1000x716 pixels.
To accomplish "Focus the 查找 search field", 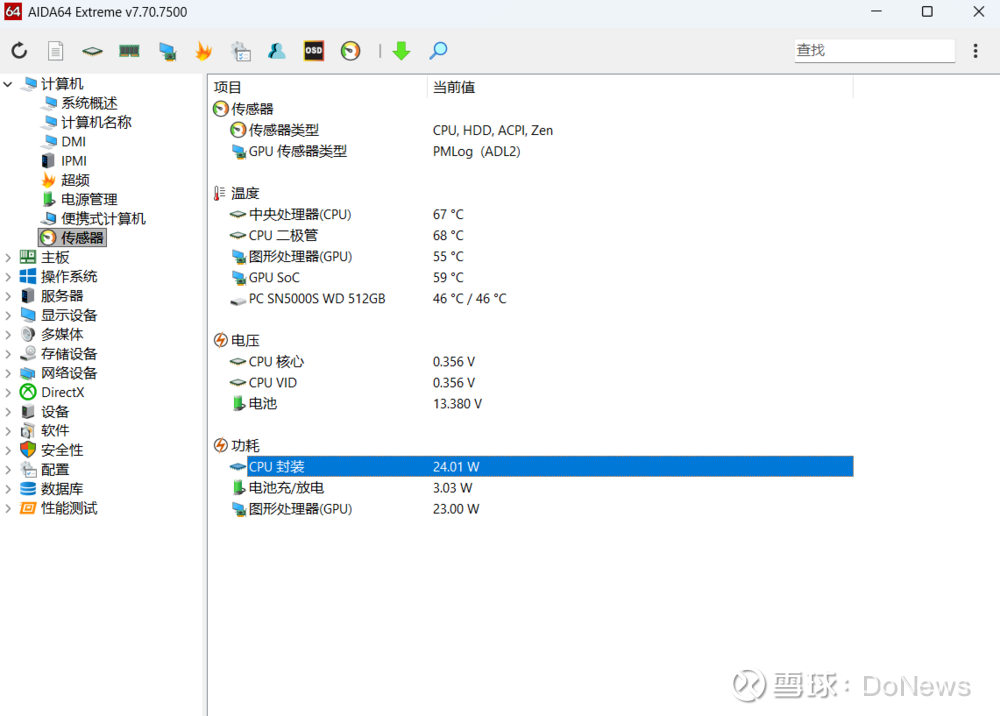I will [874, 50].
